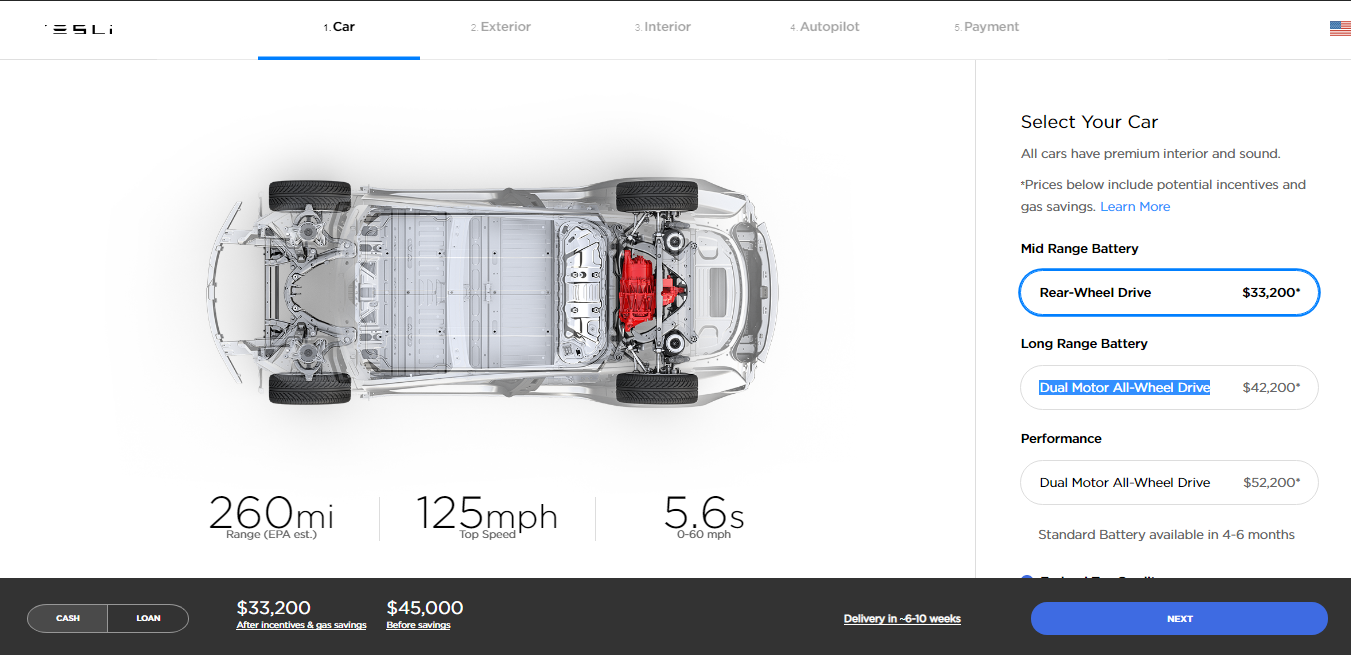Open the Learn More link
This screenshot has width=1351, height=655.
tap(1135, 207)
